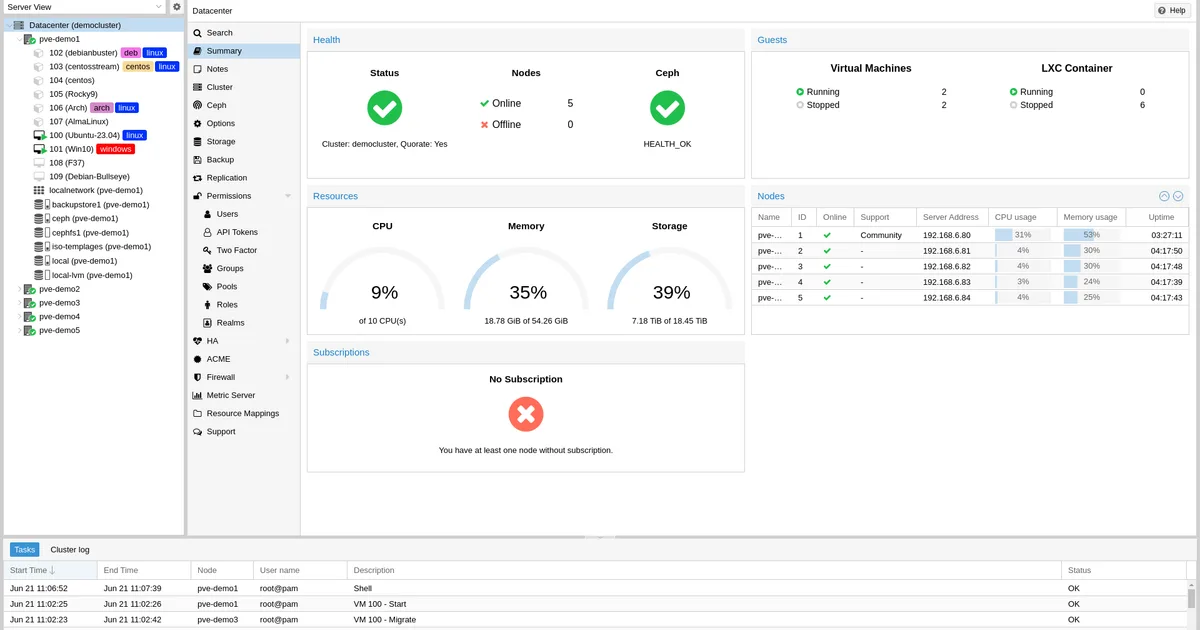The width and height of the screenshot is (1200, 630).
Task: Collapse the pve-demo1 node
Action: 20,39
